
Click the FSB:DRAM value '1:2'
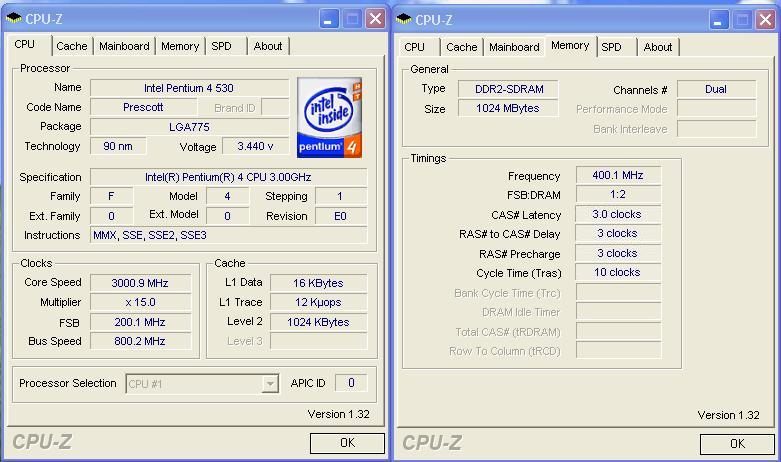pos(618,195)
